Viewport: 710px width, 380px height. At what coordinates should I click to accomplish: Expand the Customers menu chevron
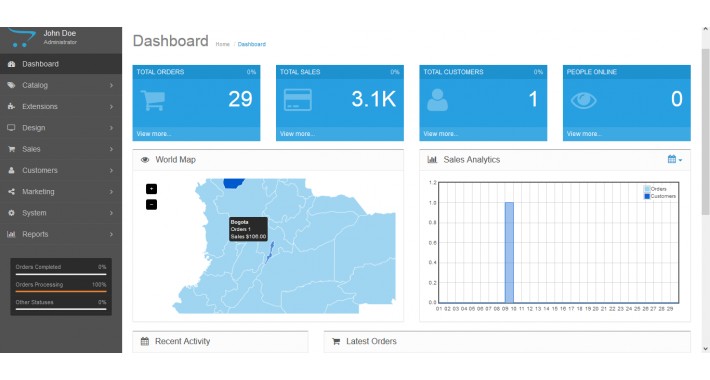111,170
